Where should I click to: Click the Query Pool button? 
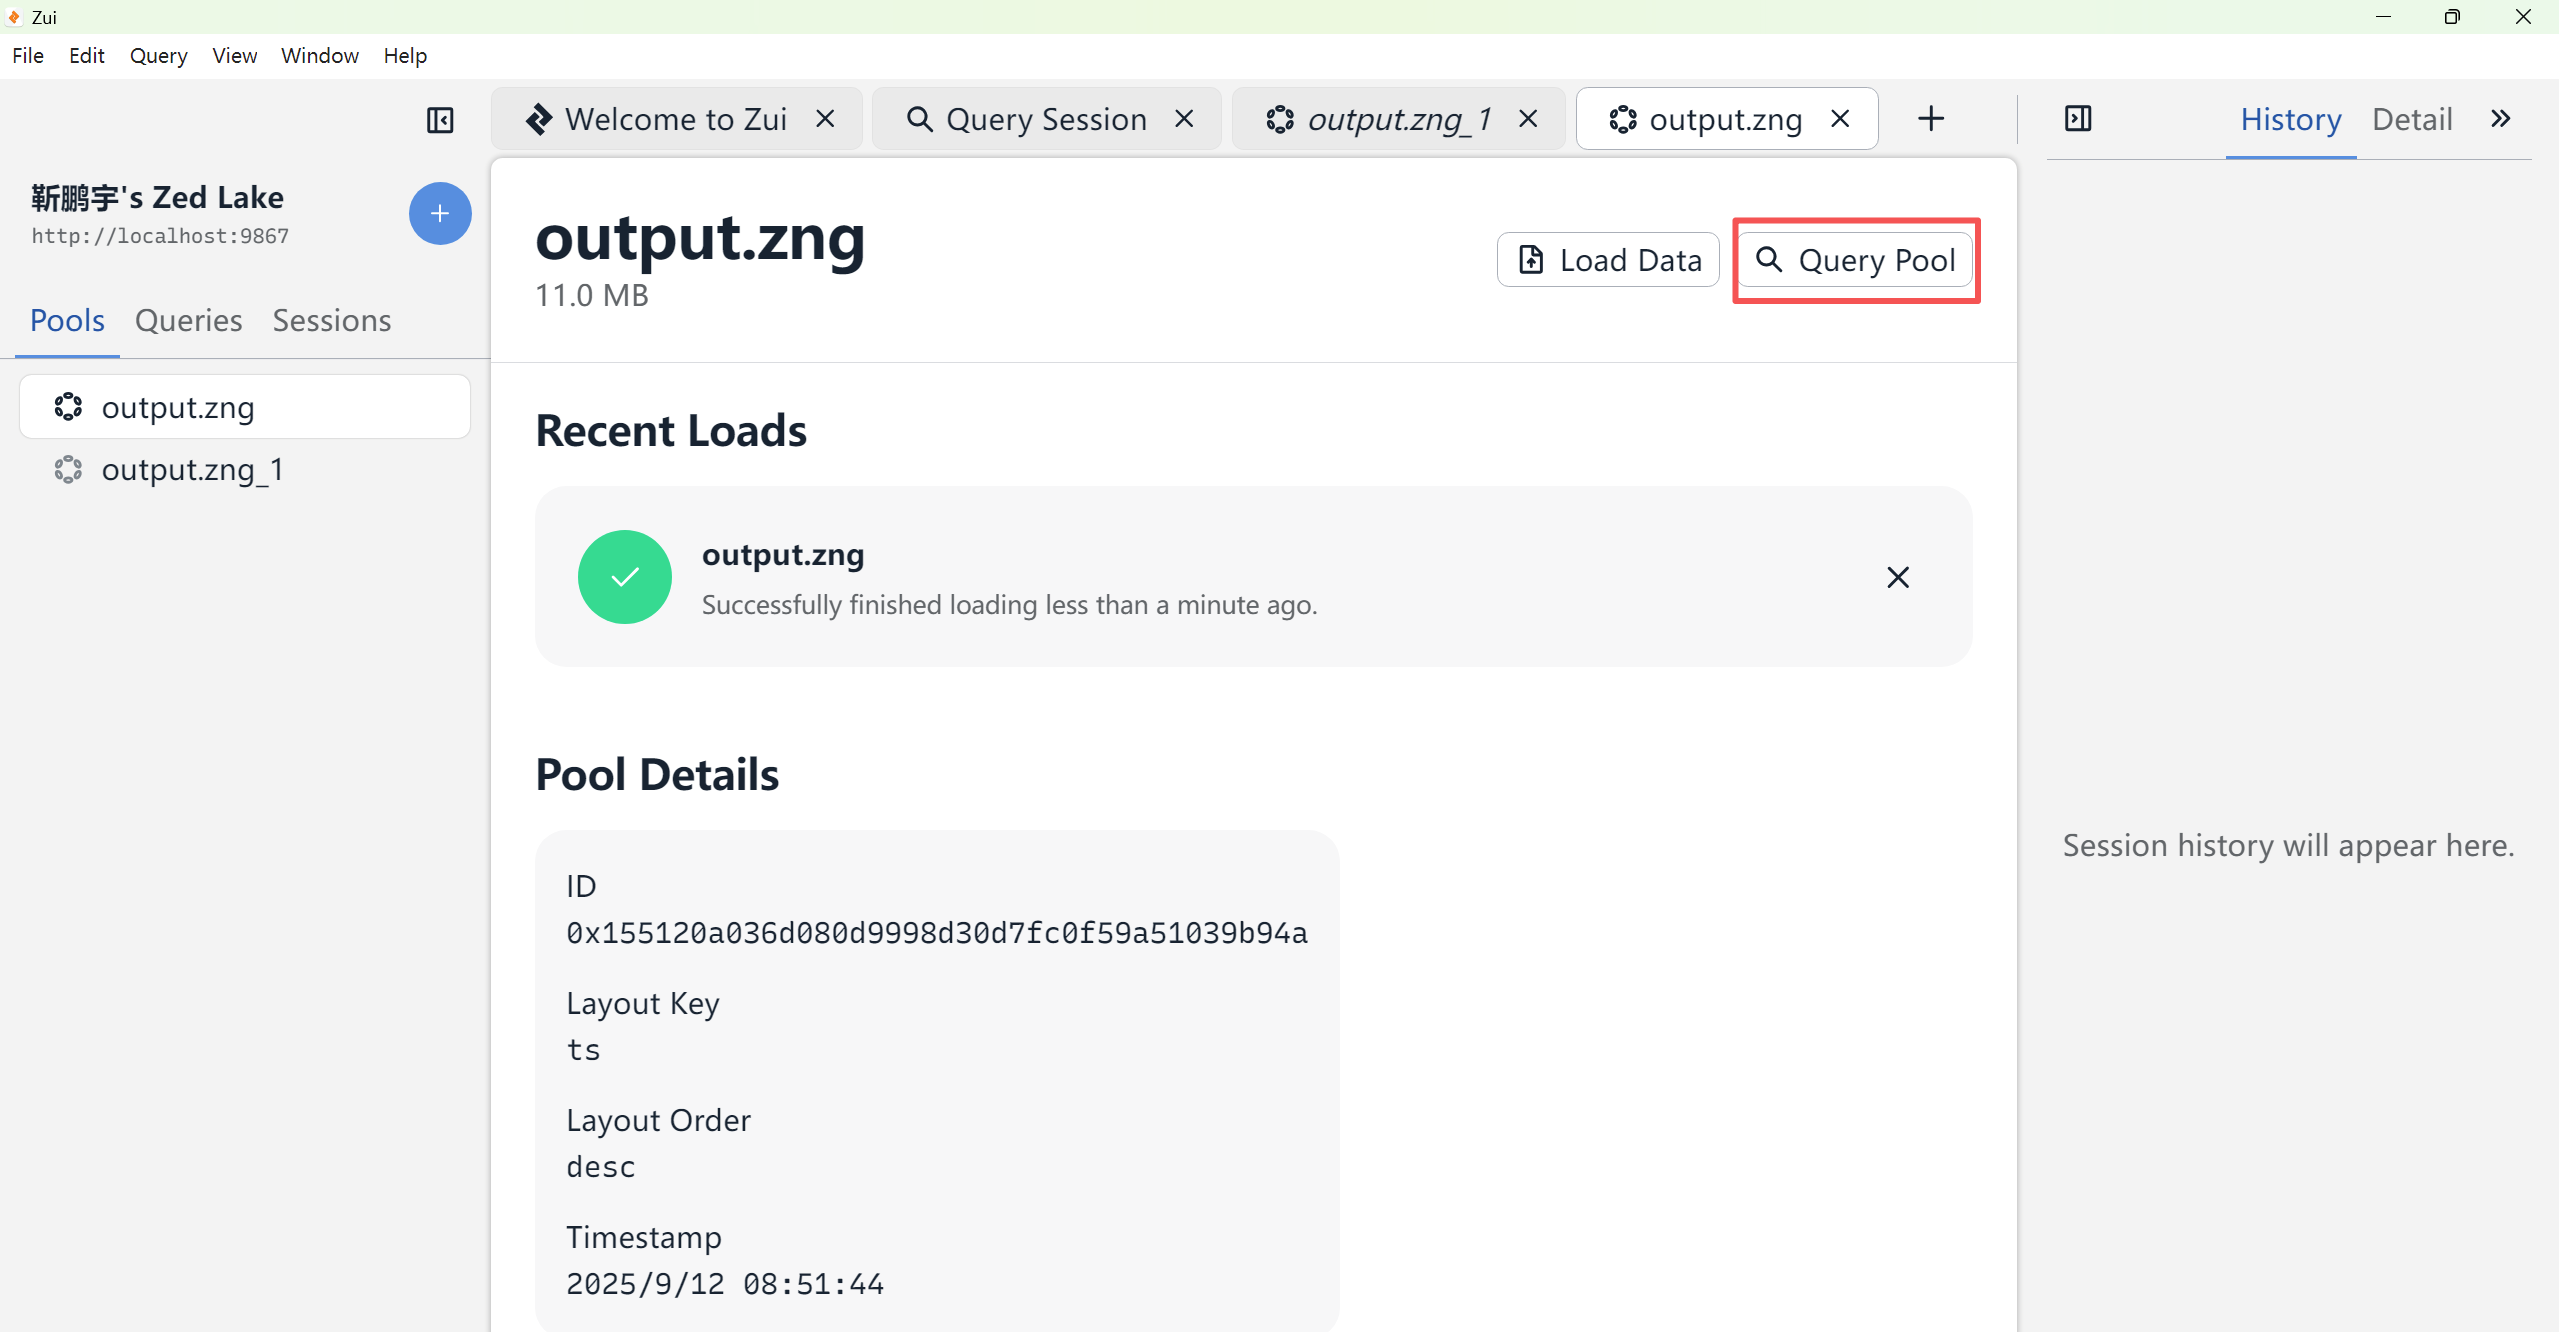(1856, 260)
